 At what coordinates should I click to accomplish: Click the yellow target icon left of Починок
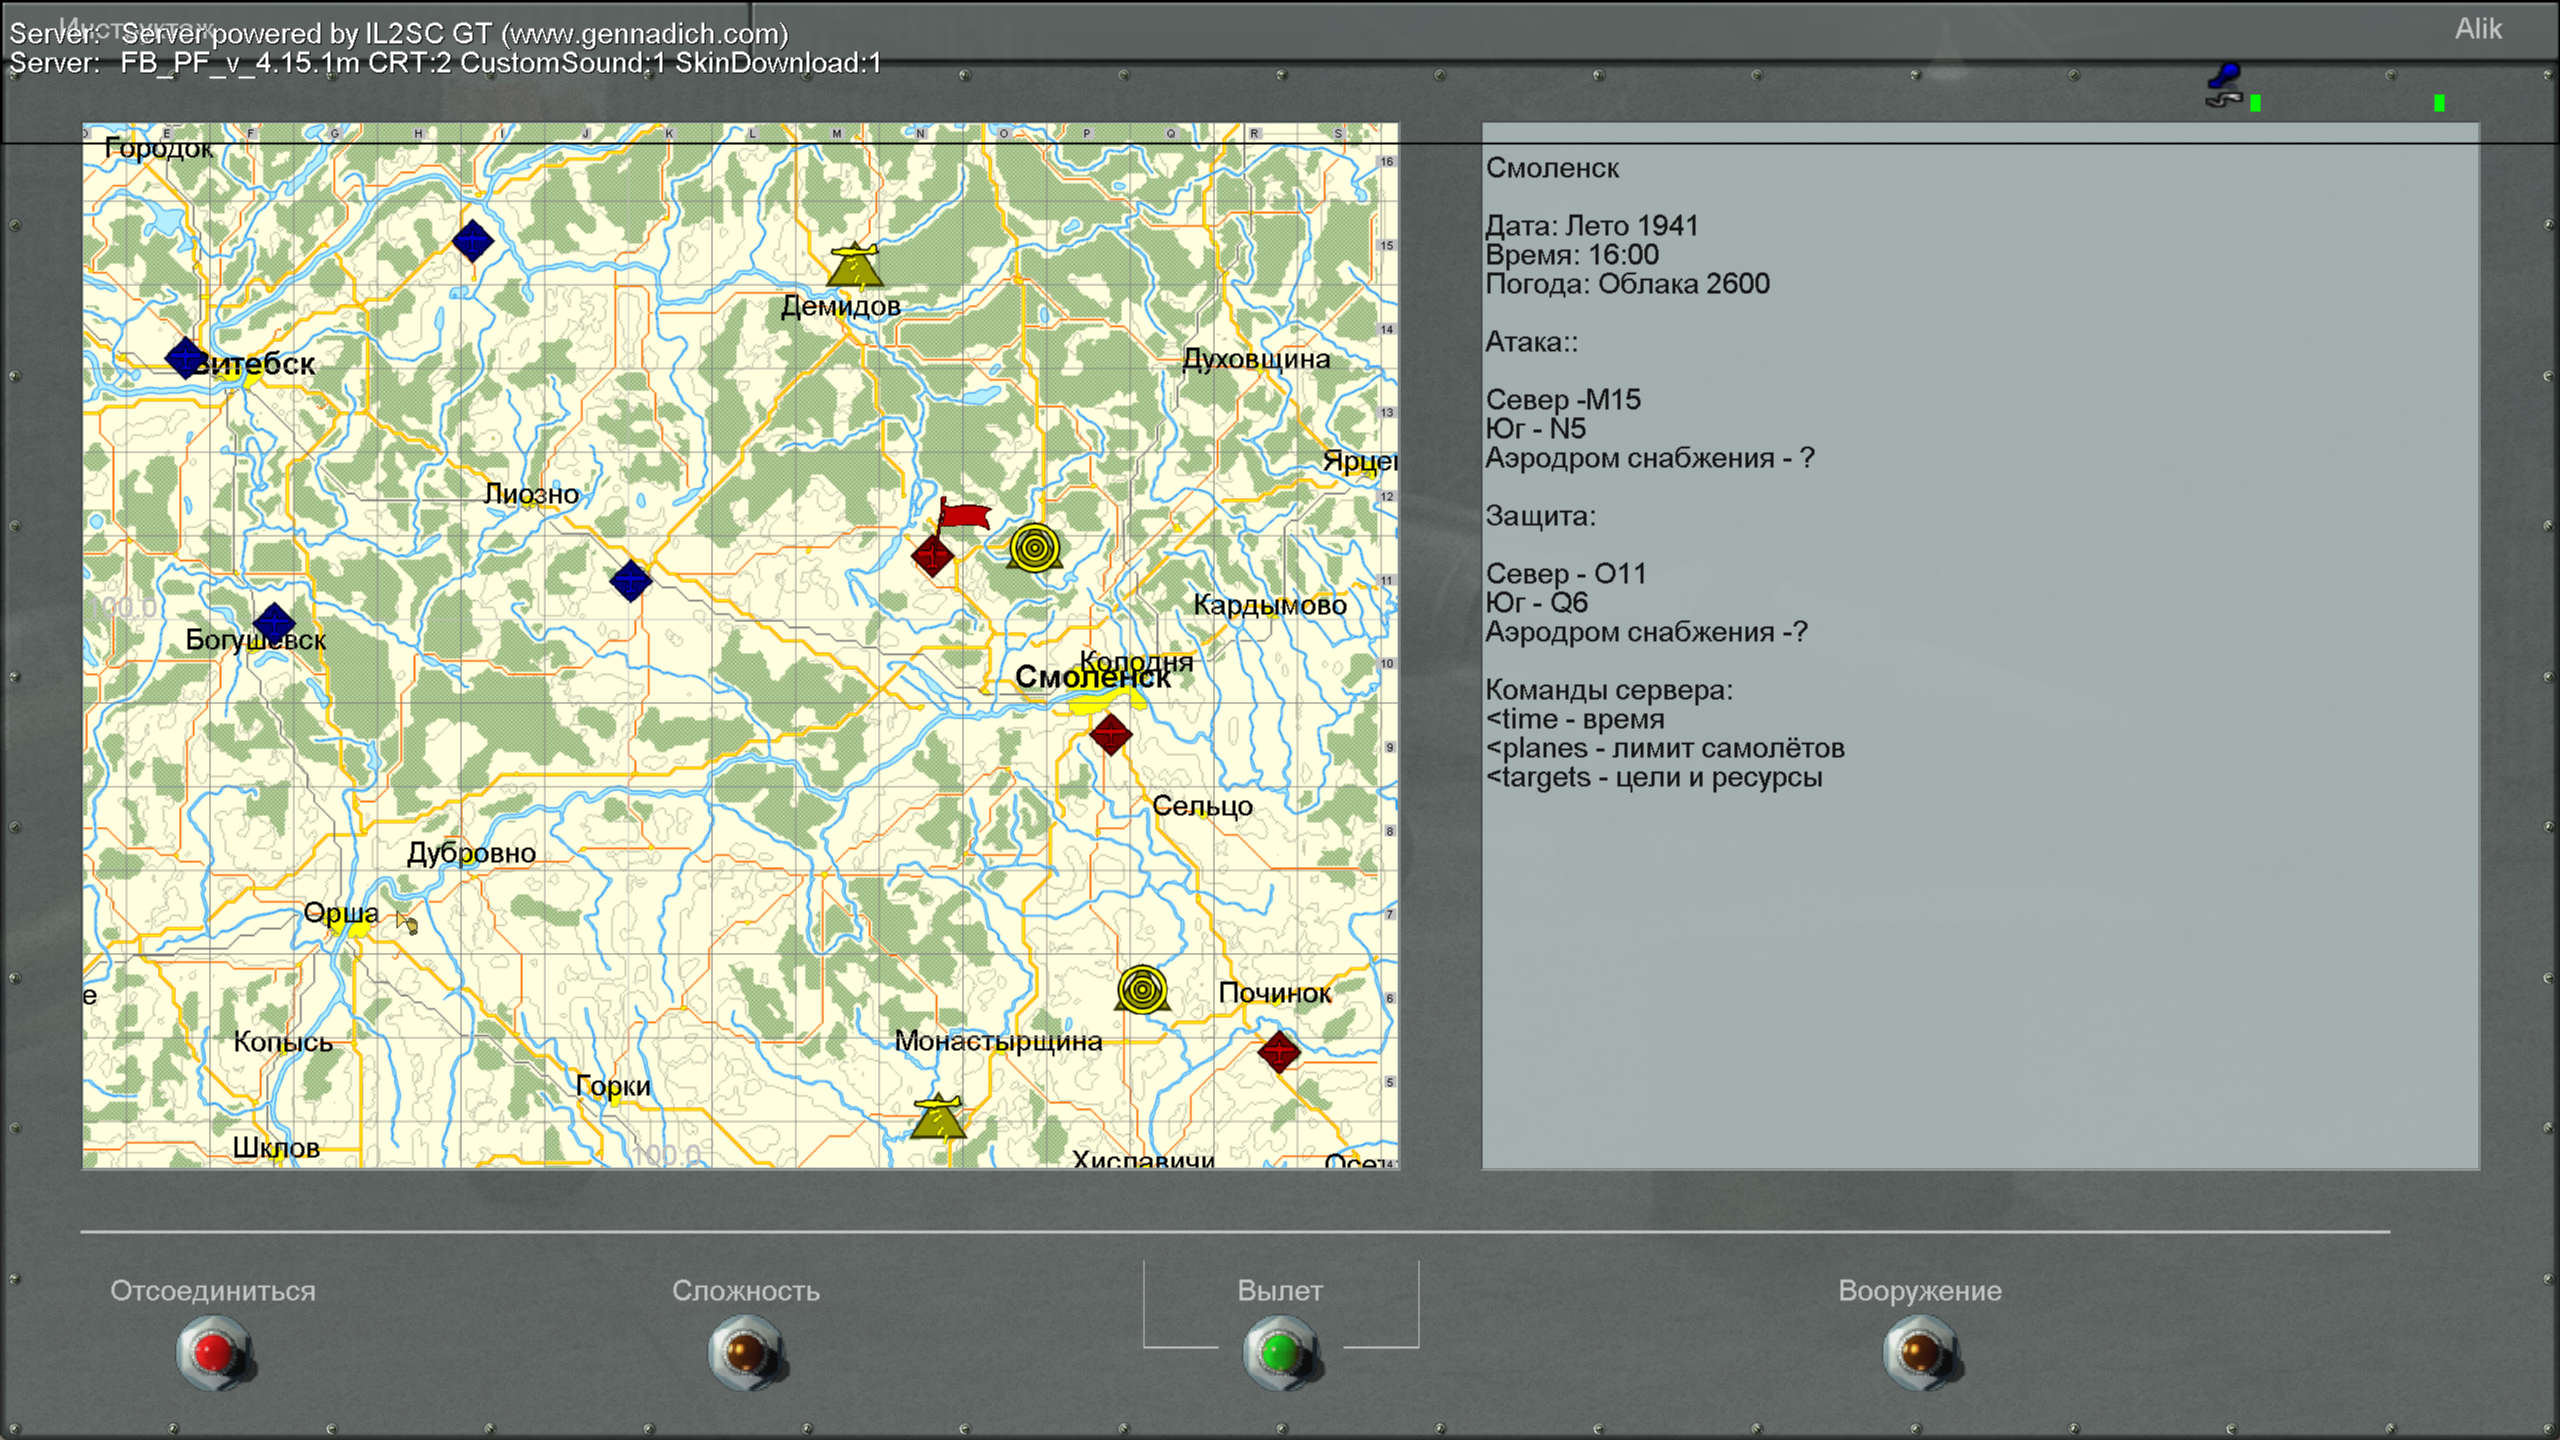1142,990
